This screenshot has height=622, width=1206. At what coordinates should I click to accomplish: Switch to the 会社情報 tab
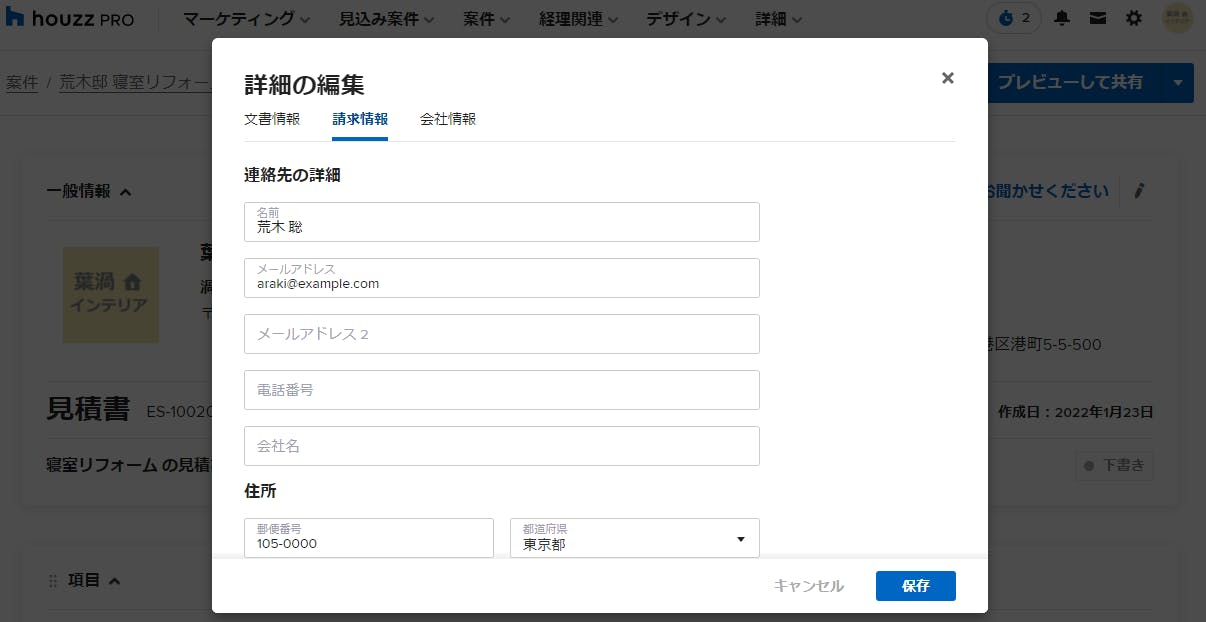tap(448, 119)
